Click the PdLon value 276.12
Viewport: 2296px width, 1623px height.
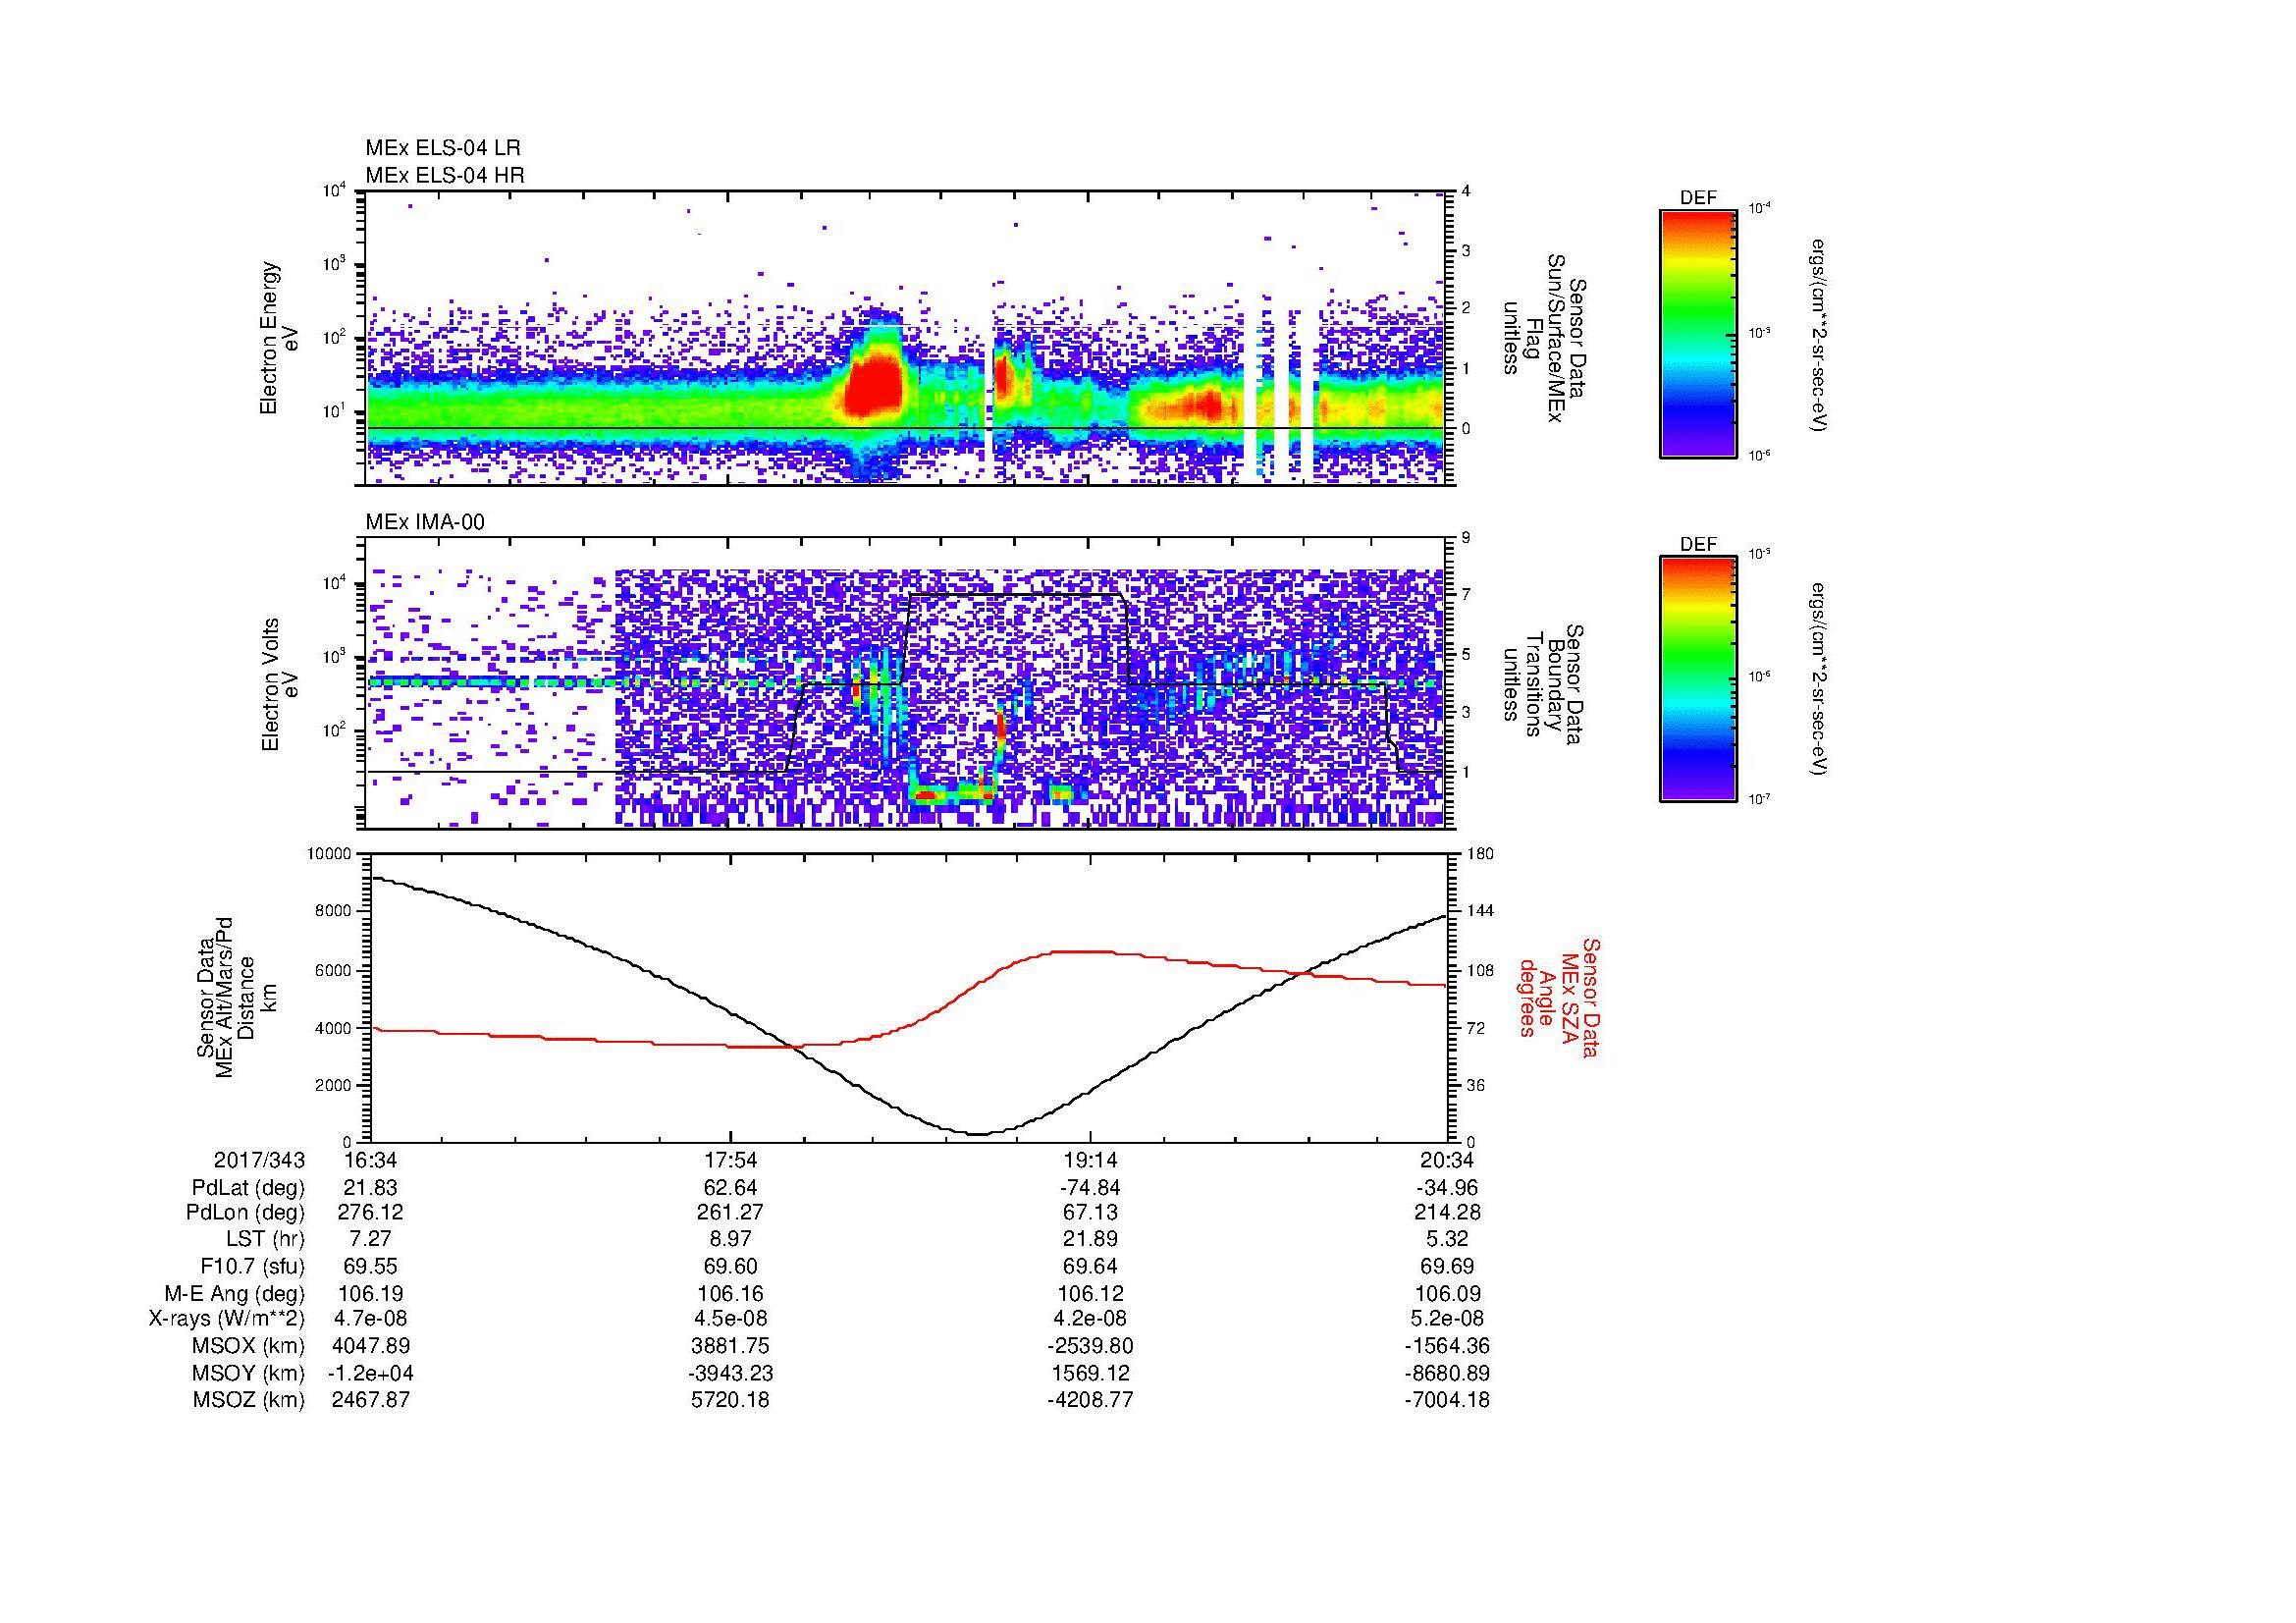coord(370,1212)
